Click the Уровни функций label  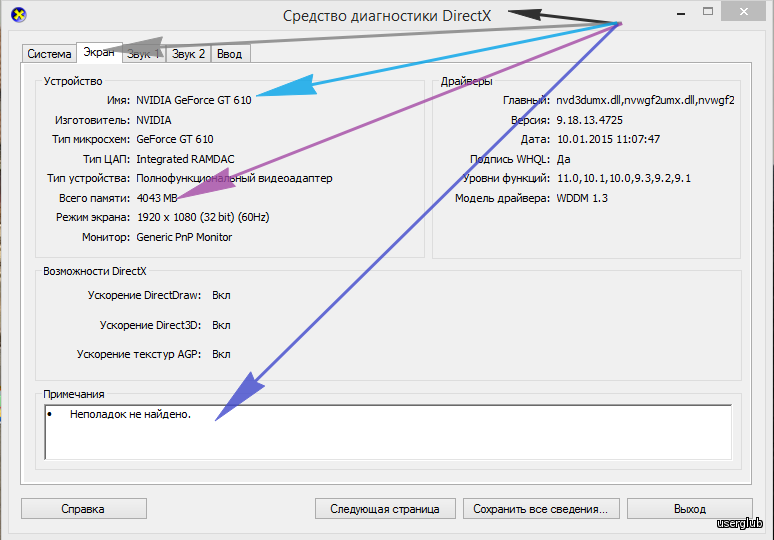coord(506,178)
